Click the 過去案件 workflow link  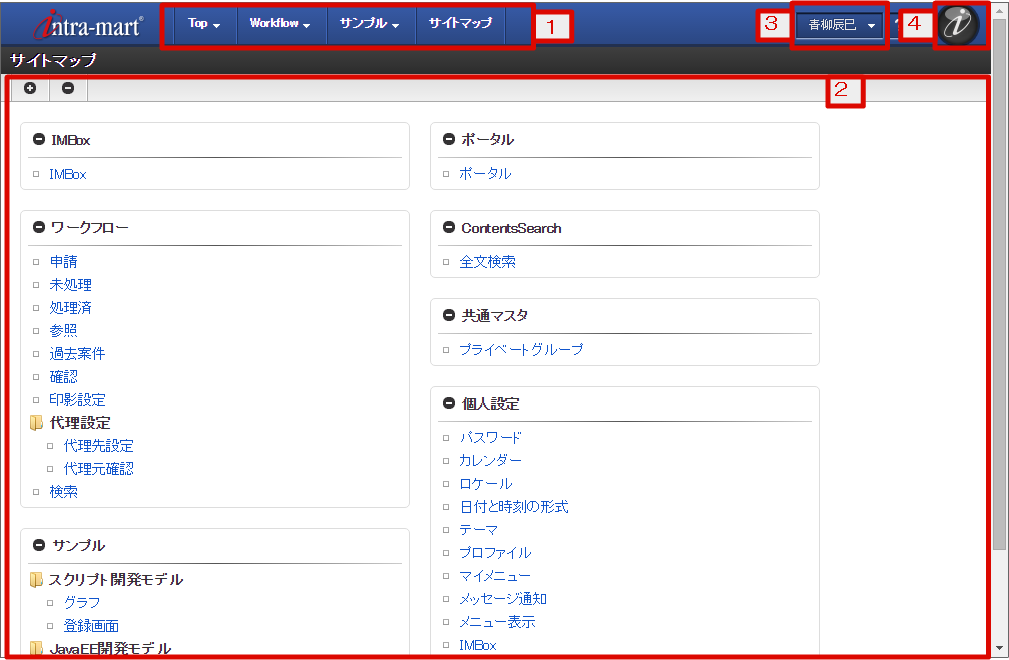[x=76, y=353]
